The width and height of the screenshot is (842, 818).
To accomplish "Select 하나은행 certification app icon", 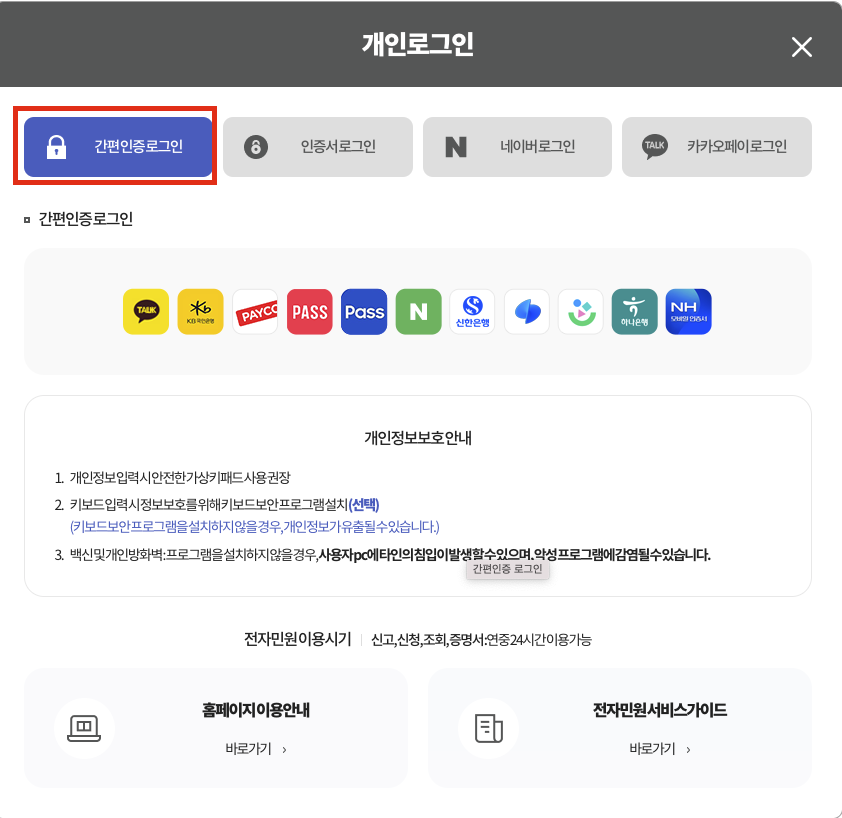I will [635, 311].
